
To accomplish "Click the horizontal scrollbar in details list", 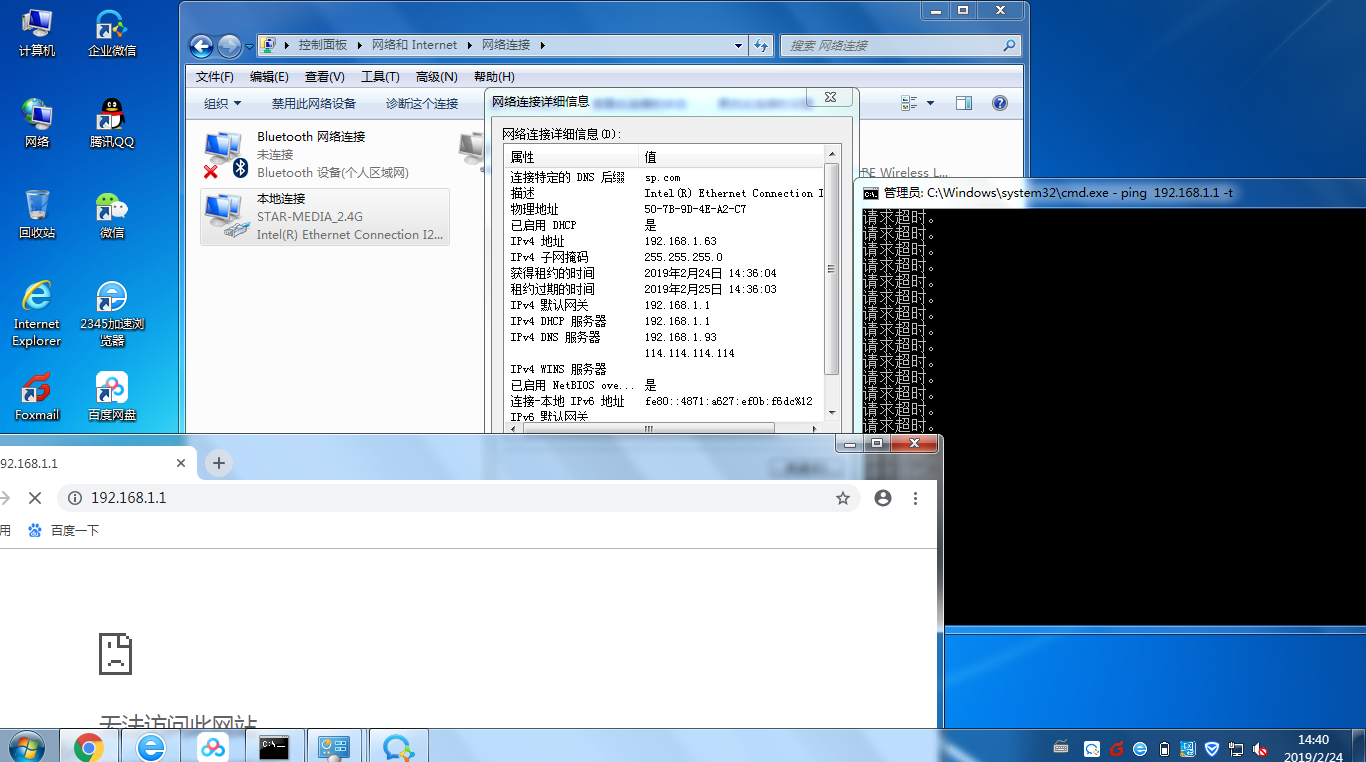I will pos(647,428).
